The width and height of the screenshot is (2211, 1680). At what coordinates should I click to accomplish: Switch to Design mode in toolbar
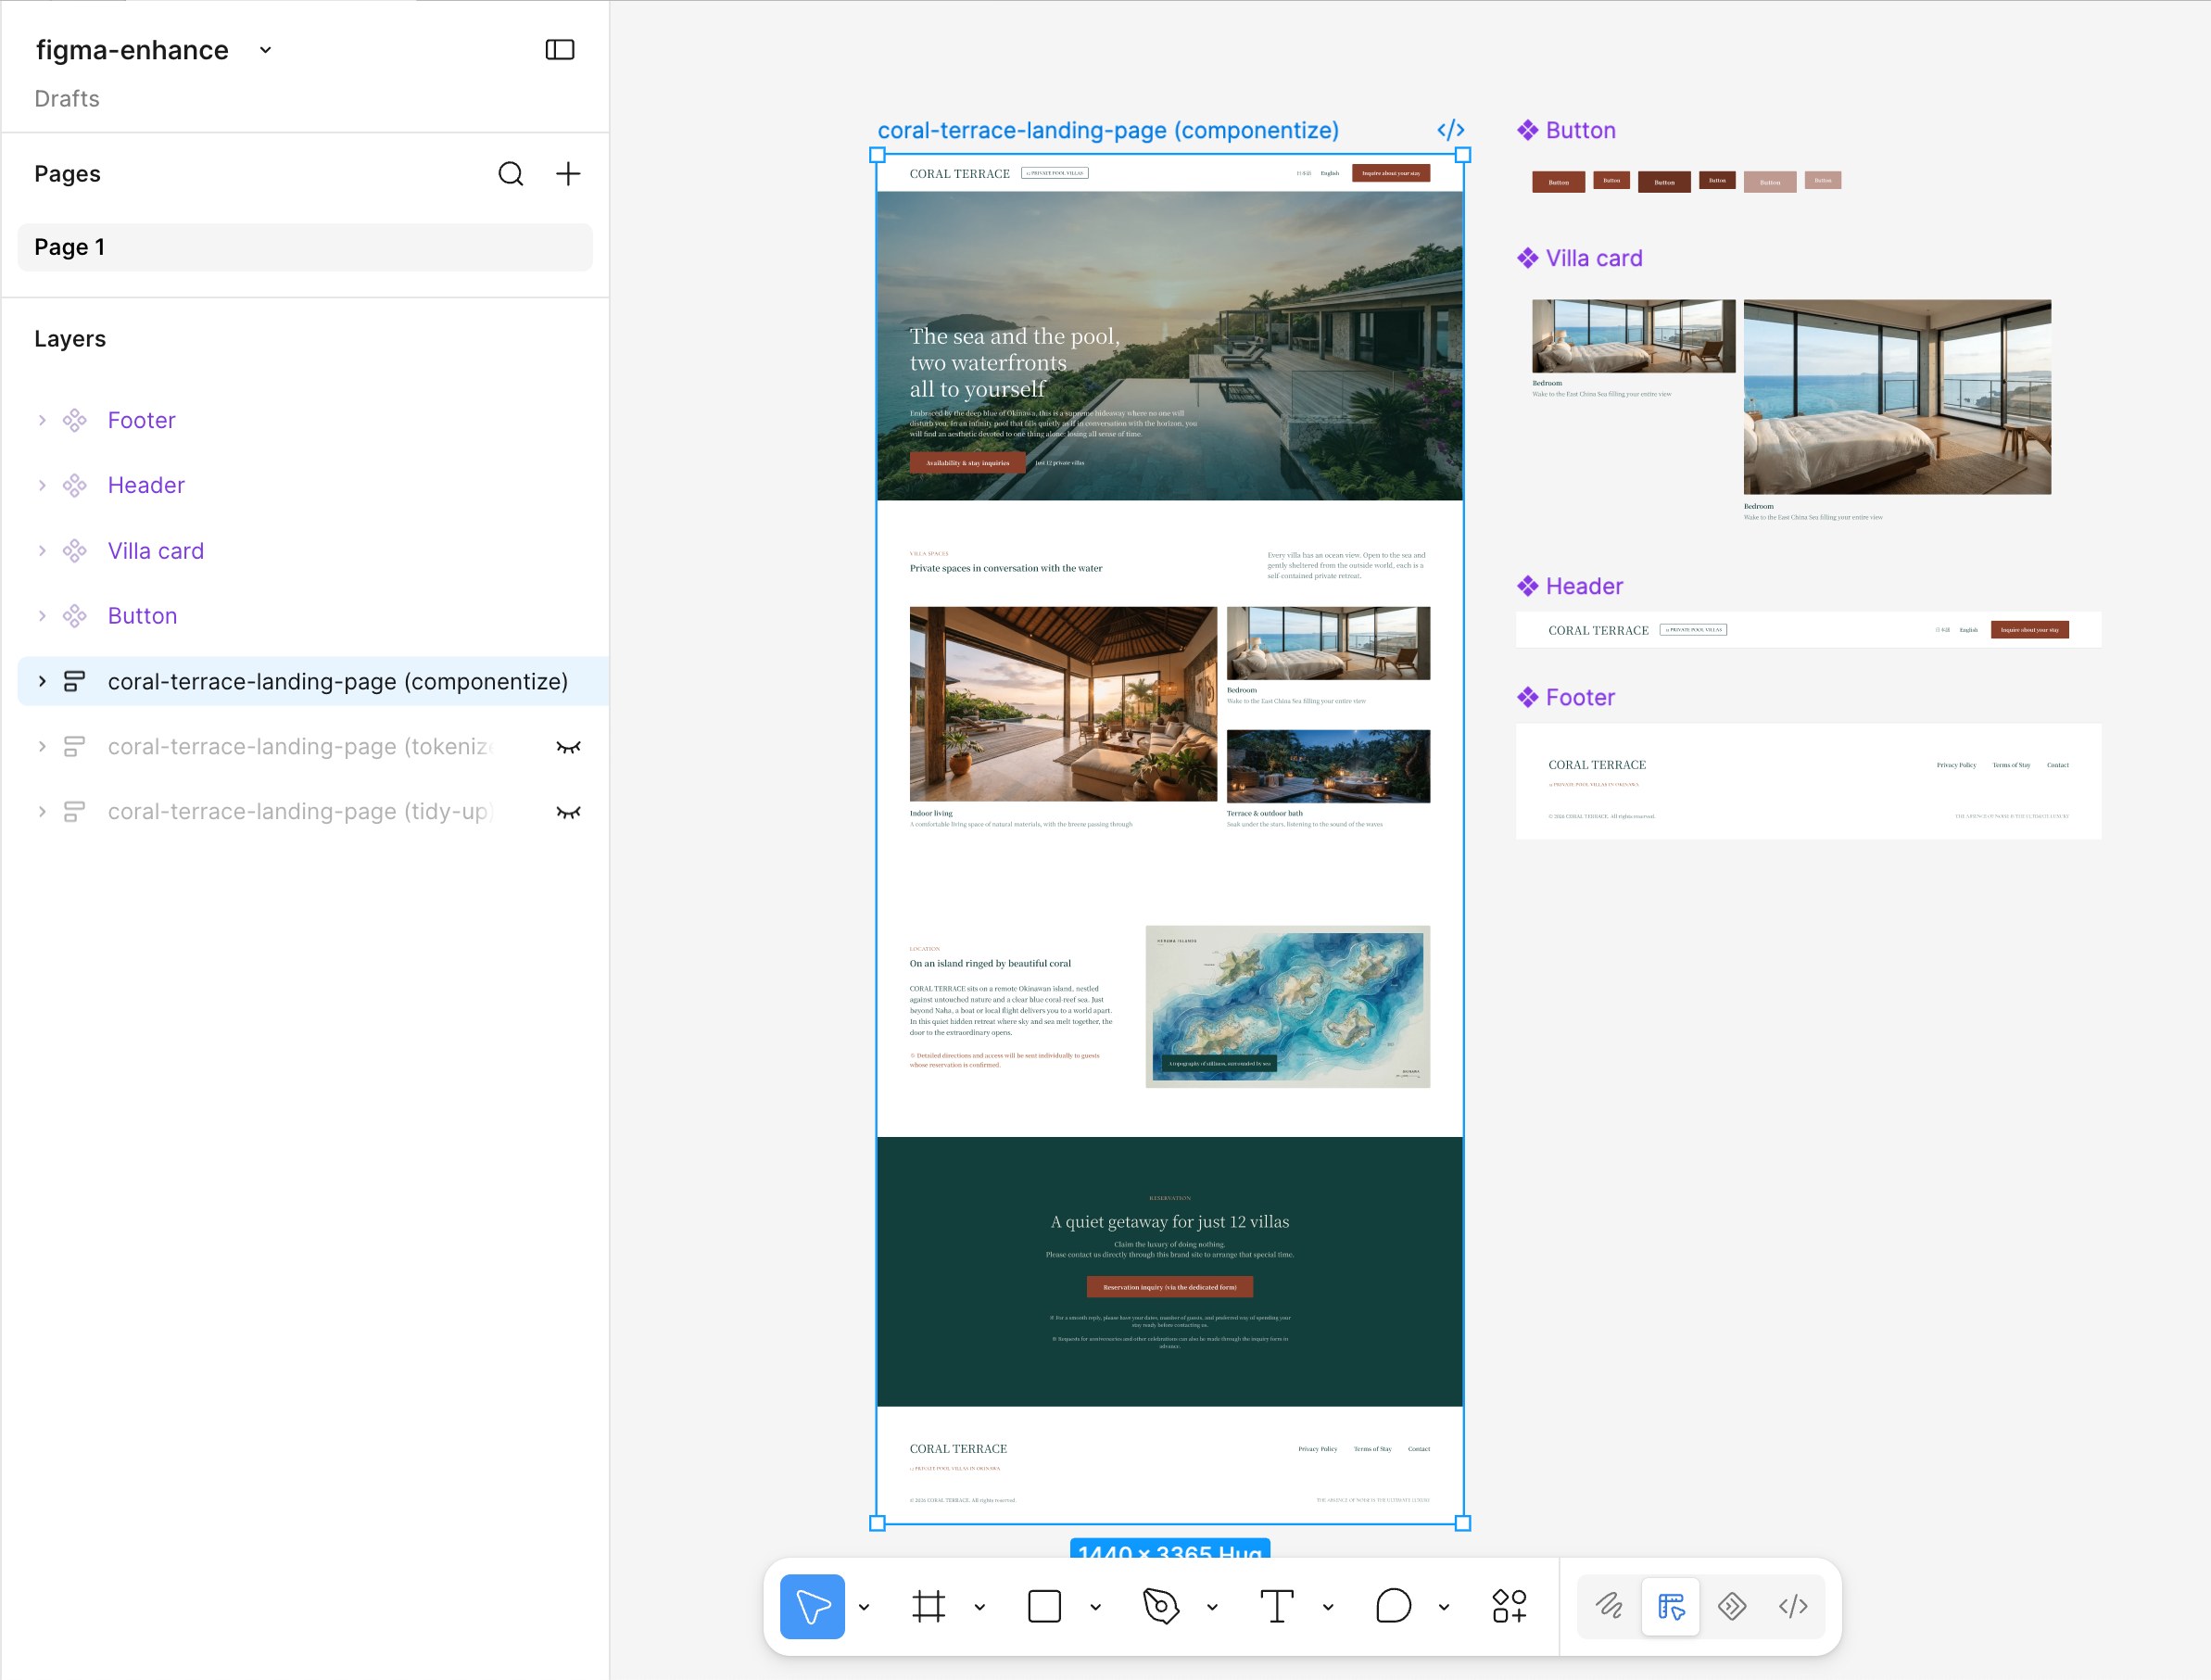pyautogui.click(x=1670, y=1606)
